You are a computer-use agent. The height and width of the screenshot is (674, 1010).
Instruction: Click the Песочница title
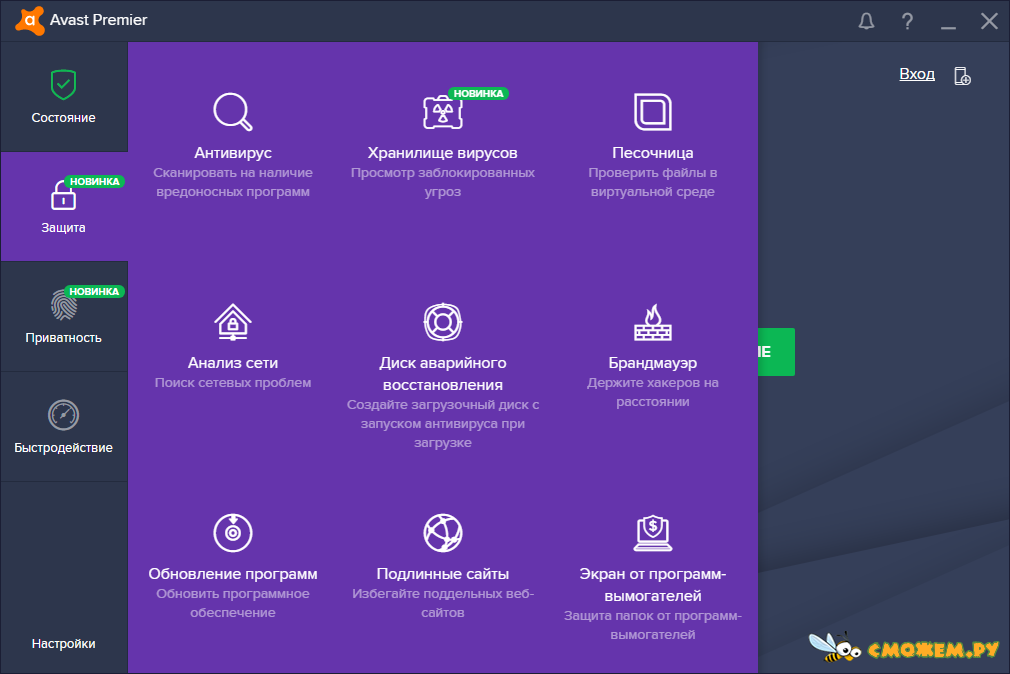(653, 153)
